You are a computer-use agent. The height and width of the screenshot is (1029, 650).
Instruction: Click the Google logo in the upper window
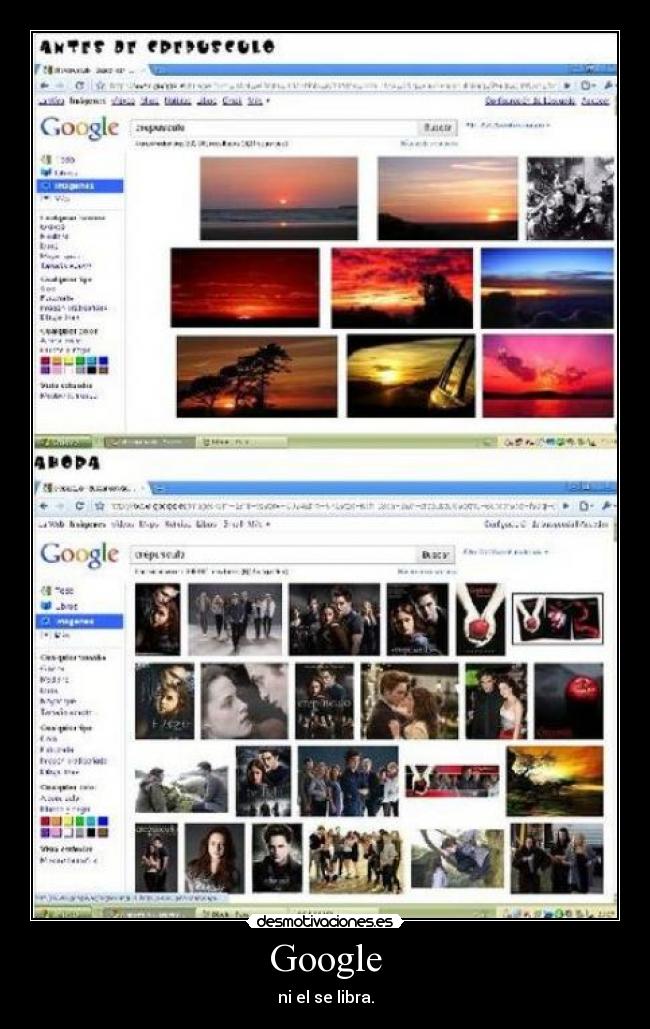(x=79, y=128)
